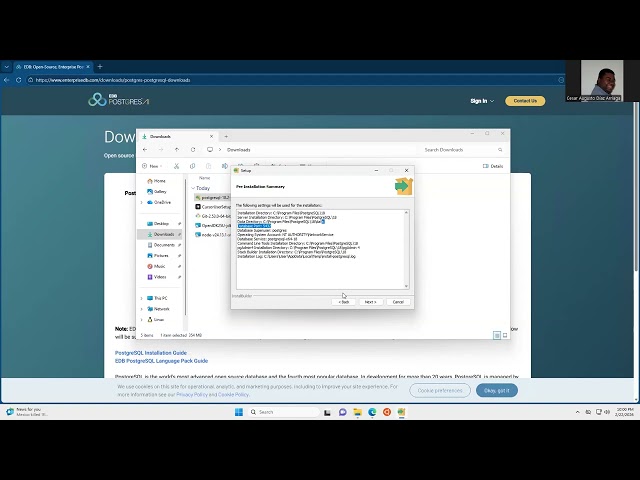This screenshot has width=640, height=480.
Task: Collapse the Today group in file list
Action: click(193, 188)
